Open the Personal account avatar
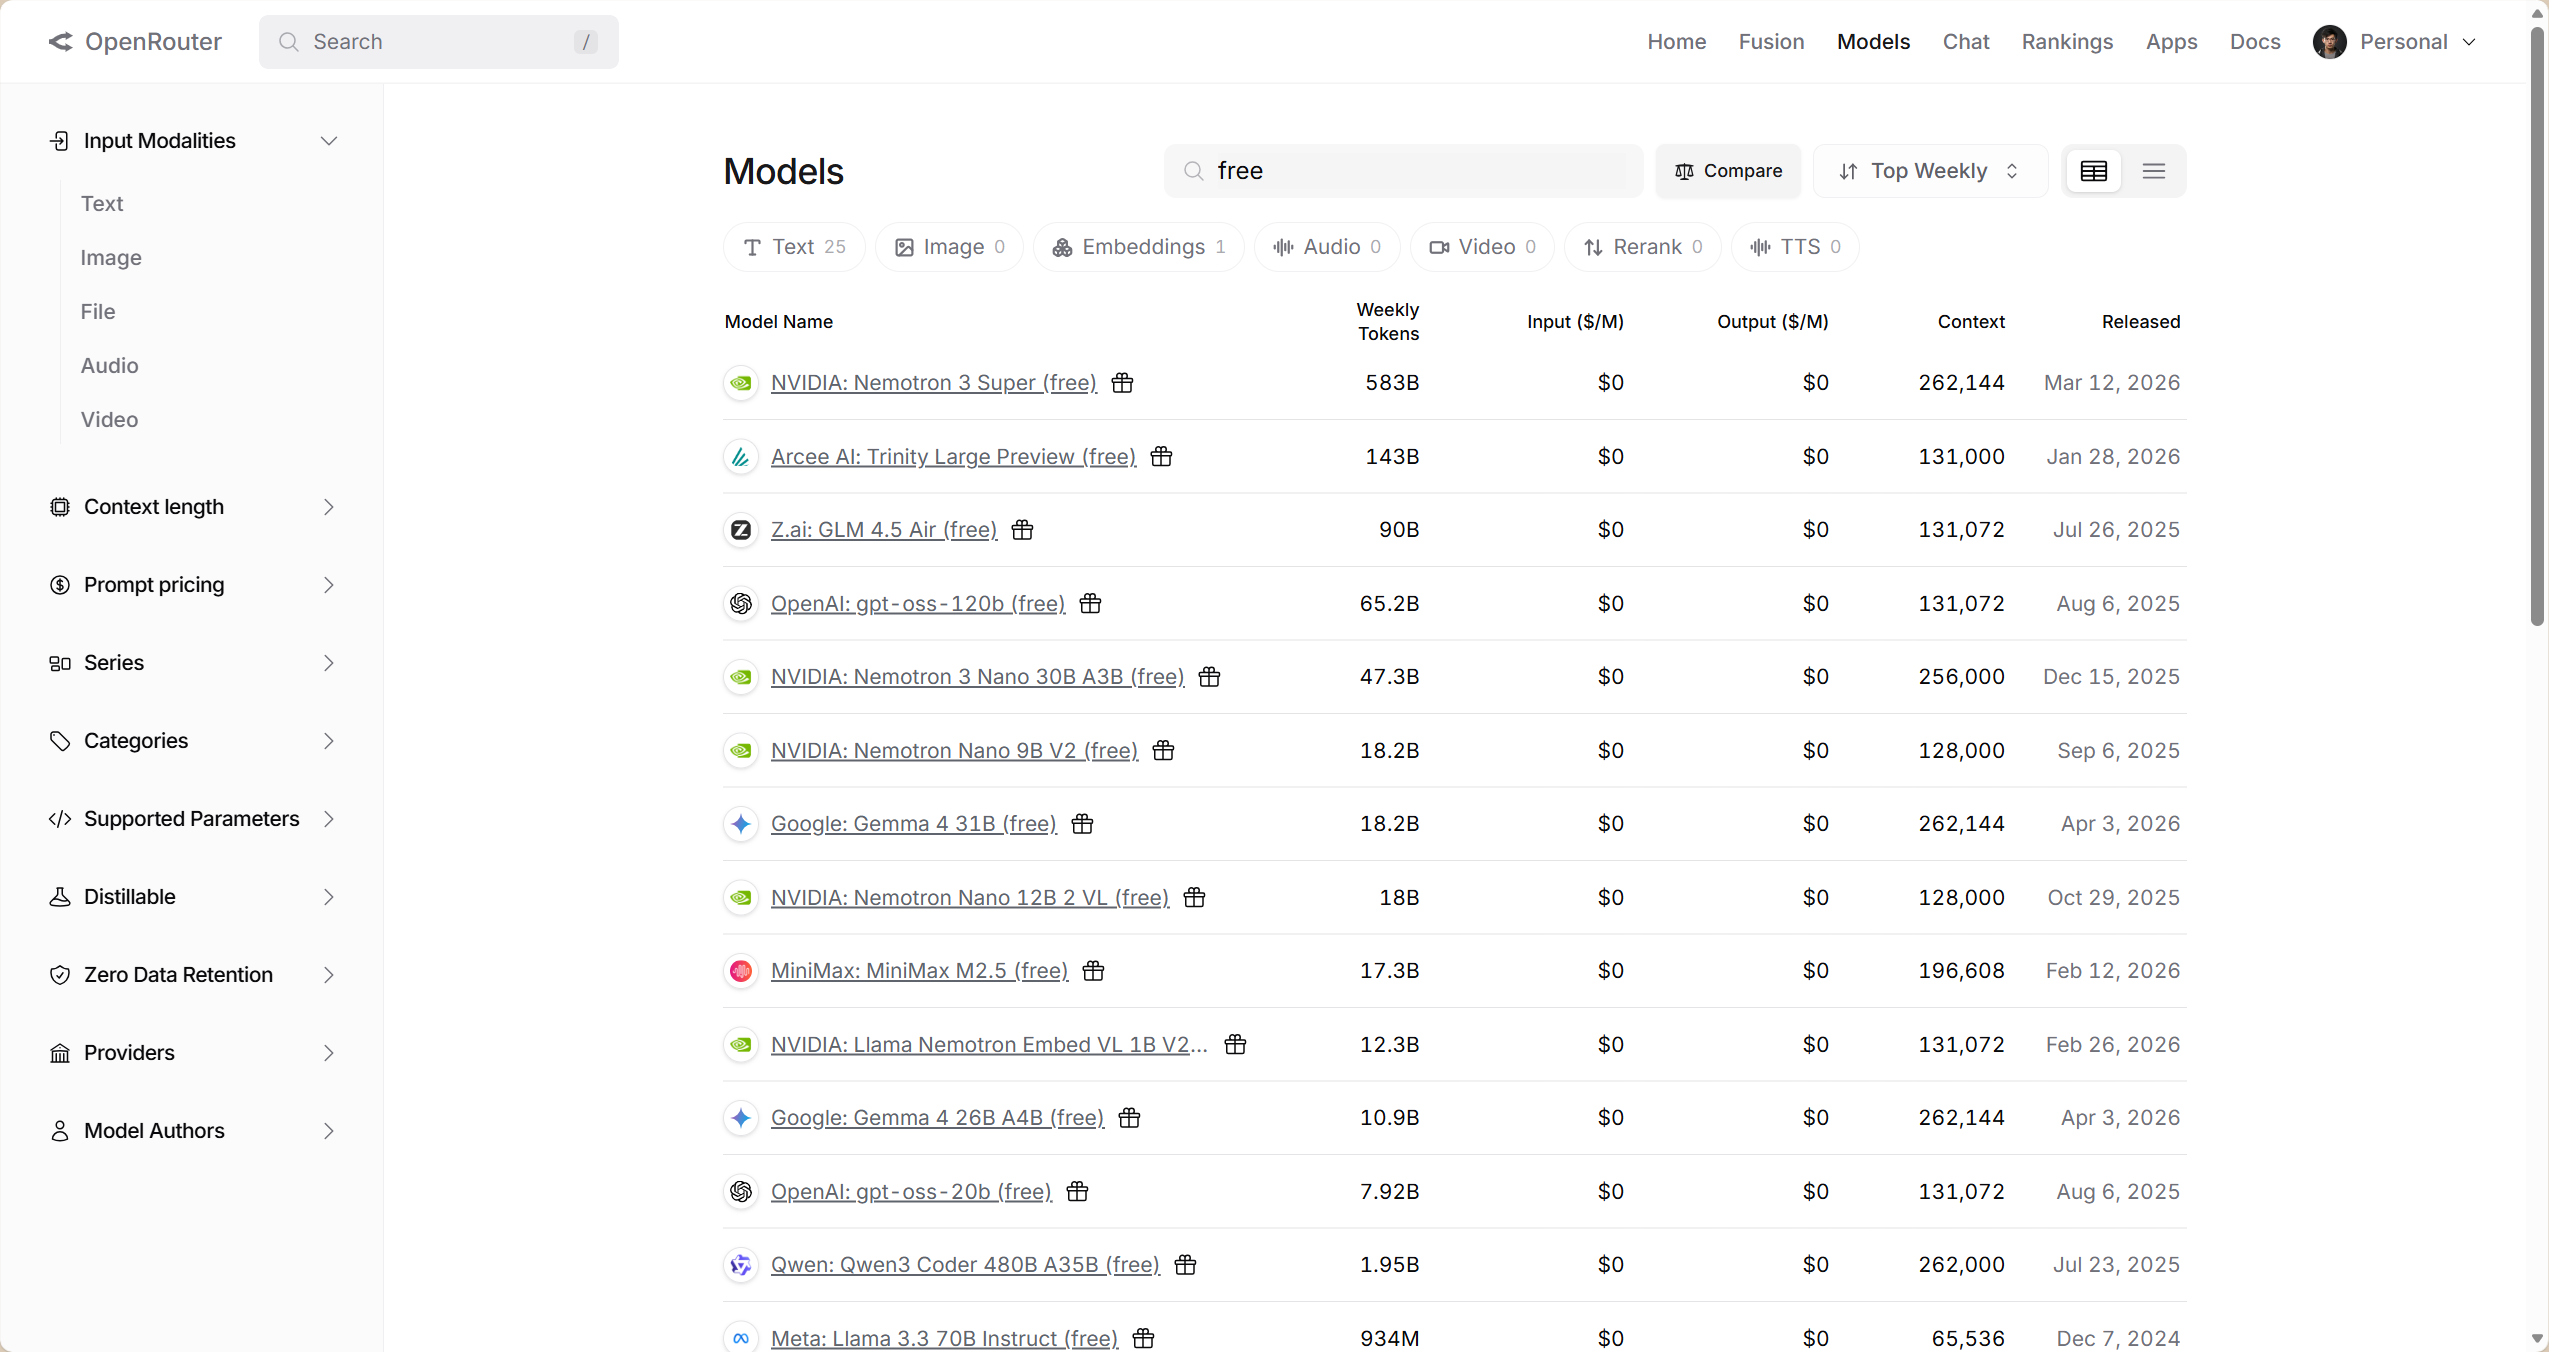This screenshot has width=2549, height=1352. point(2329,41)
